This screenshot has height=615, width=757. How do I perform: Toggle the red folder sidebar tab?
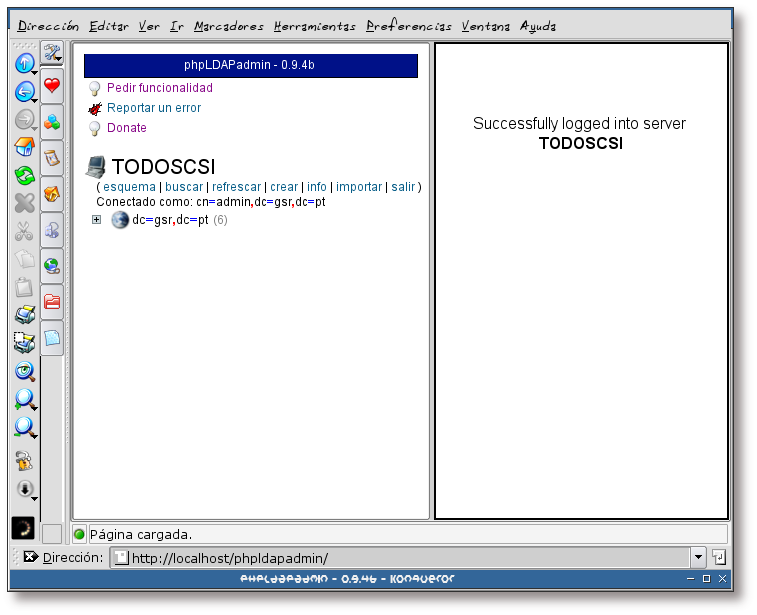click(x=52, y=301)
